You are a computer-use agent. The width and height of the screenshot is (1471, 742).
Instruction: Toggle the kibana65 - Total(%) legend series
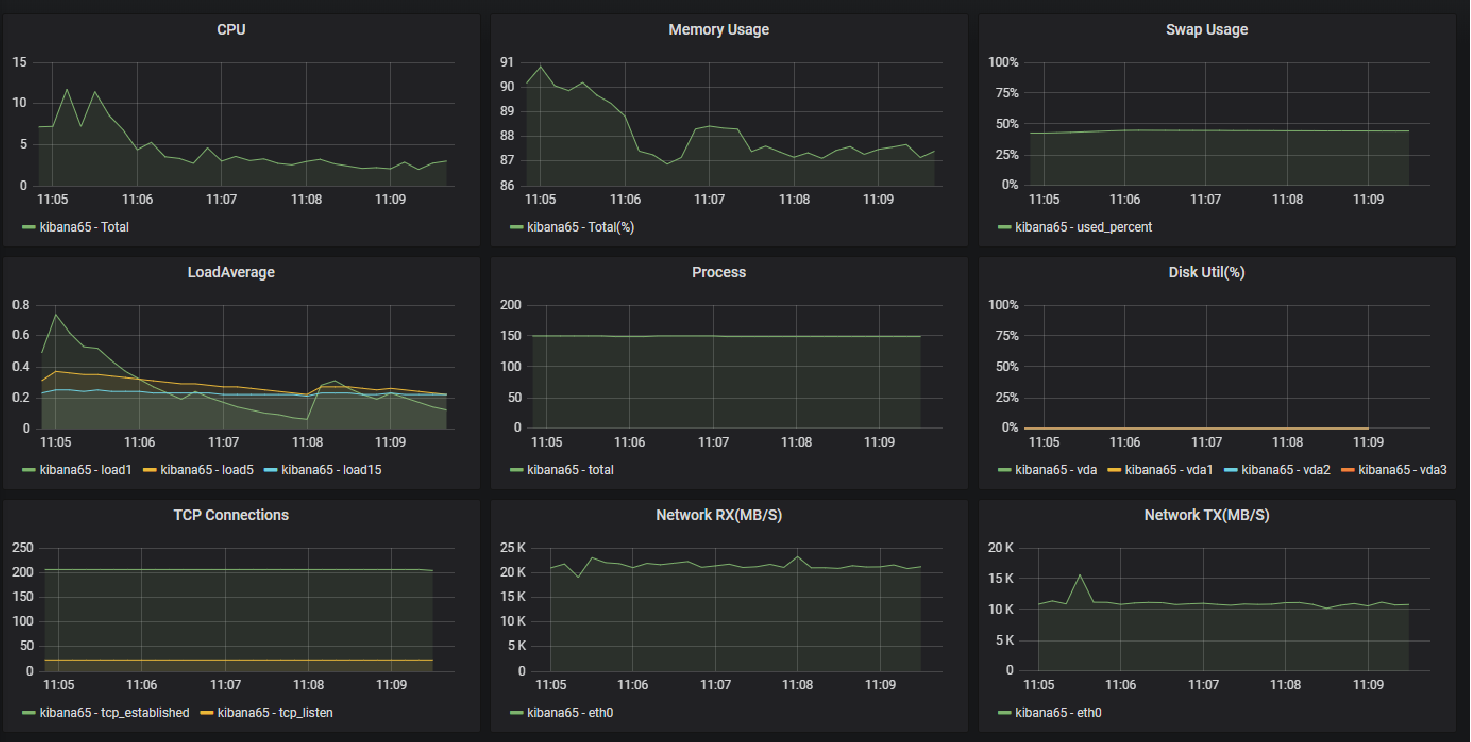(580, 227)
